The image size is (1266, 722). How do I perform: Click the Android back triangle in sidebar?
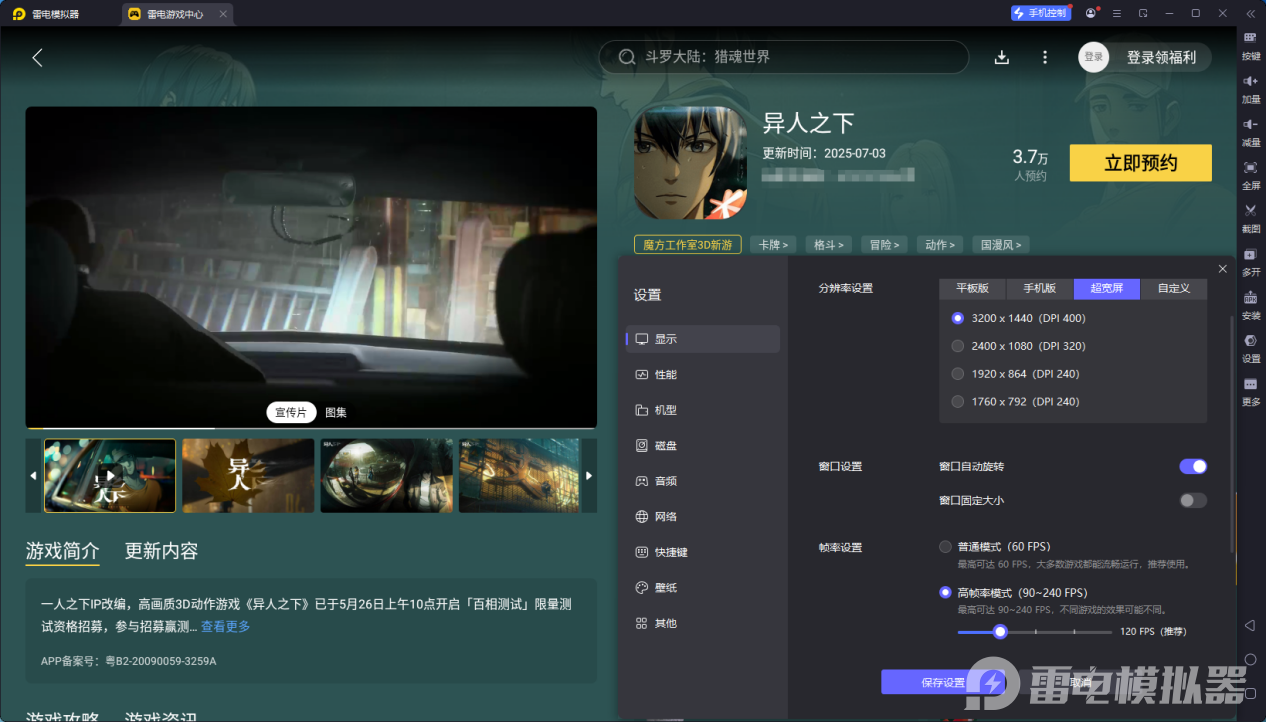click(x=1250, y=625)
